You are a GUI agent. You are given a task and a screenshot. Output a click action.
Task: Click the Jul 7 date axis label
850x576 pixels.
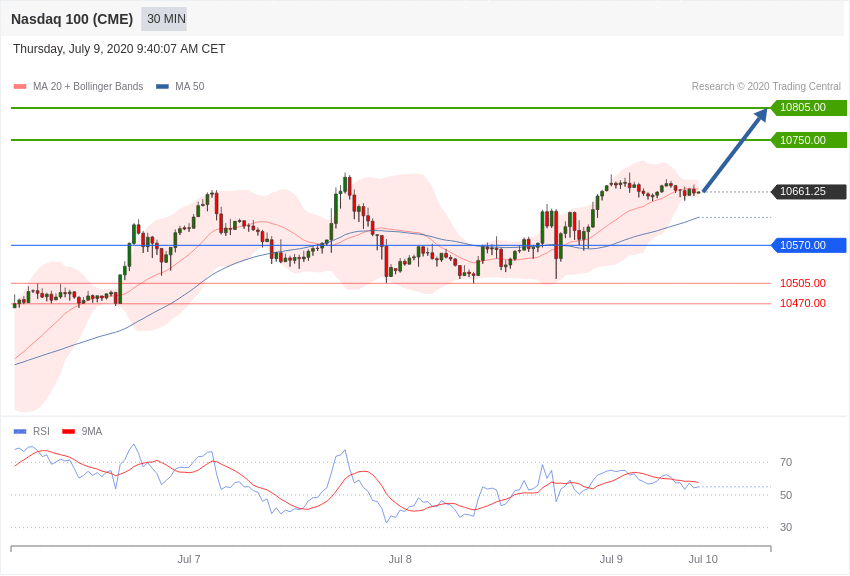(189, 559)
